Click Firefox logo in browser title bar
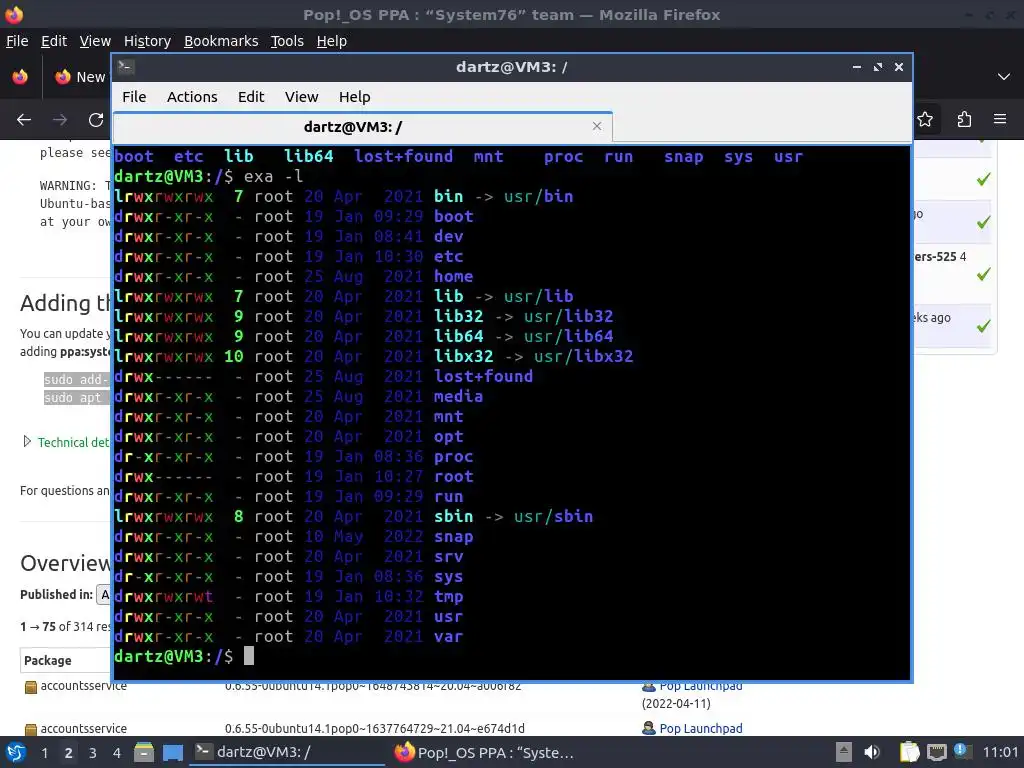 [x=14, y=14]
